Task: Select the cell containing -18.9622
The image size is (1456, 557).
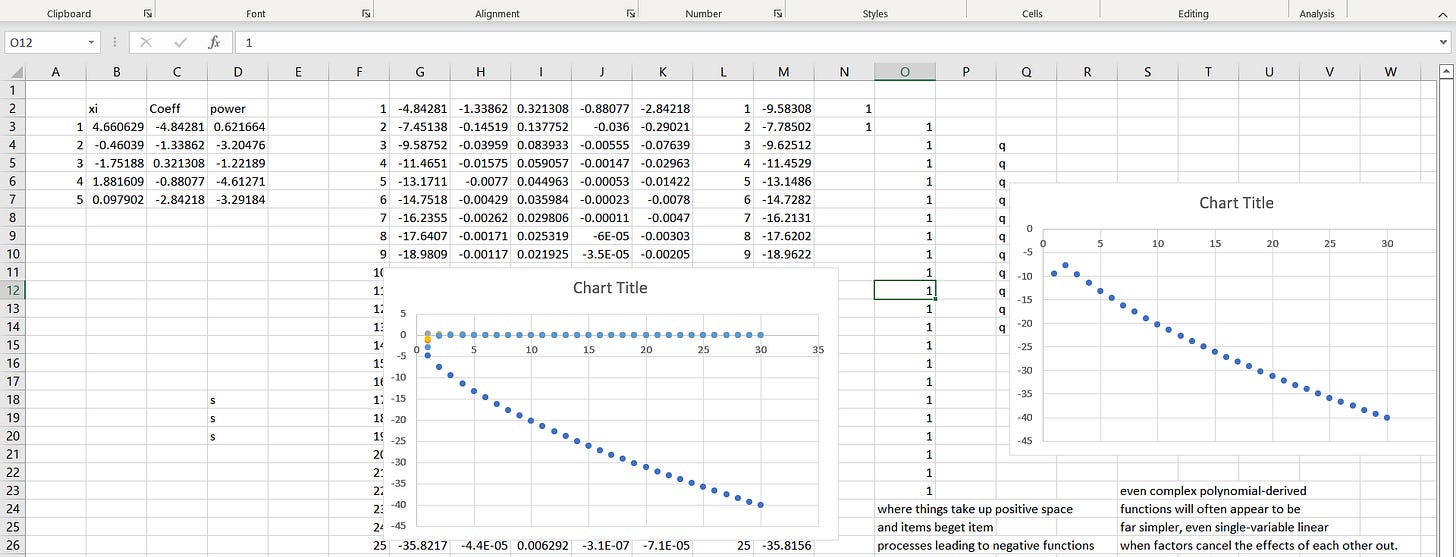Action: click(x=783, y=254)
